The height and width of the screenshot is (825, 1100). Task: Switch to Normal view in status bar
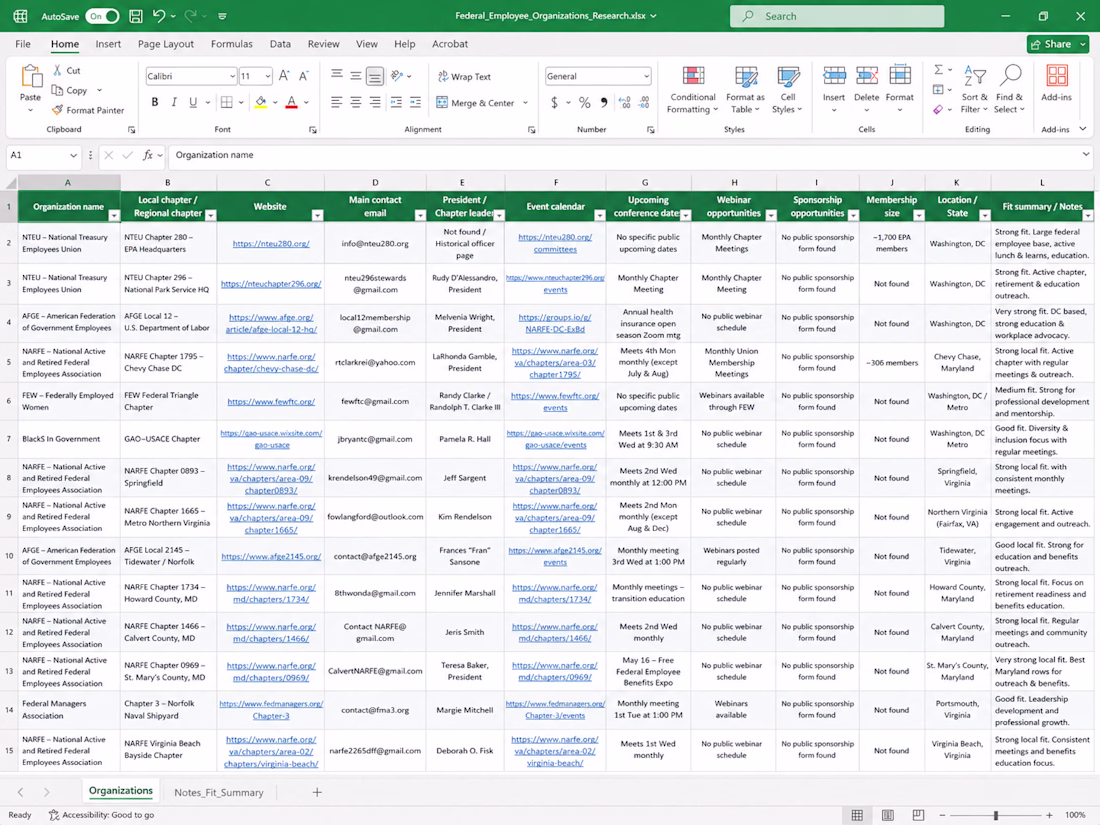(x=857, y=814)
